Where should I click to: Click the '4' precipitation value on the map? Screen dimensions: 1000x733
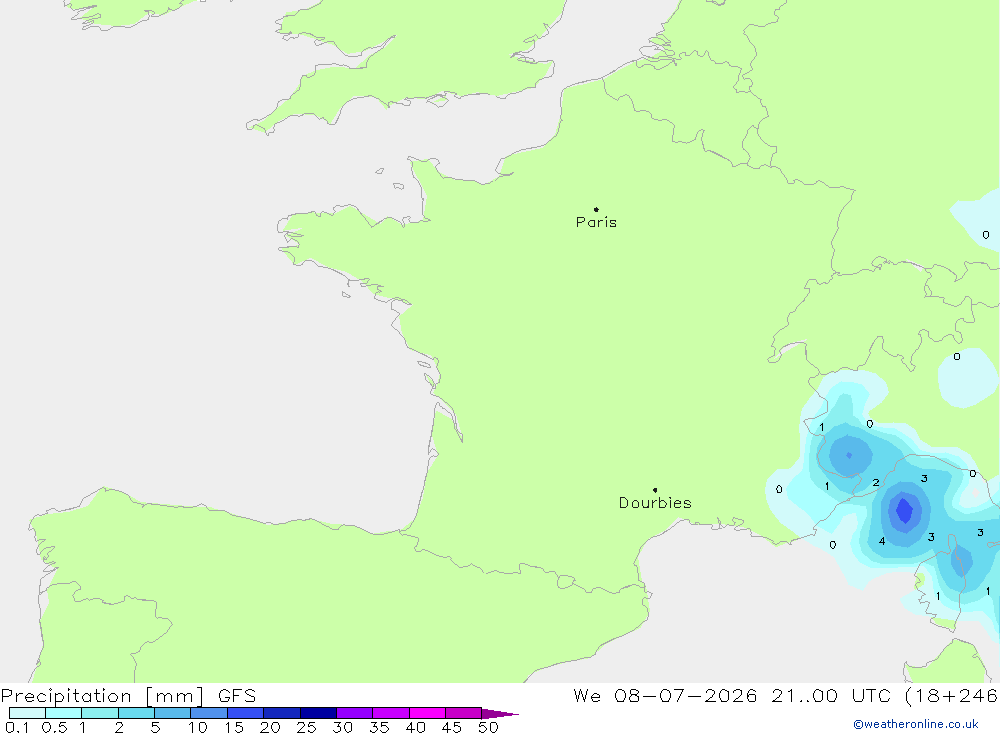click(x=882, y=541)
